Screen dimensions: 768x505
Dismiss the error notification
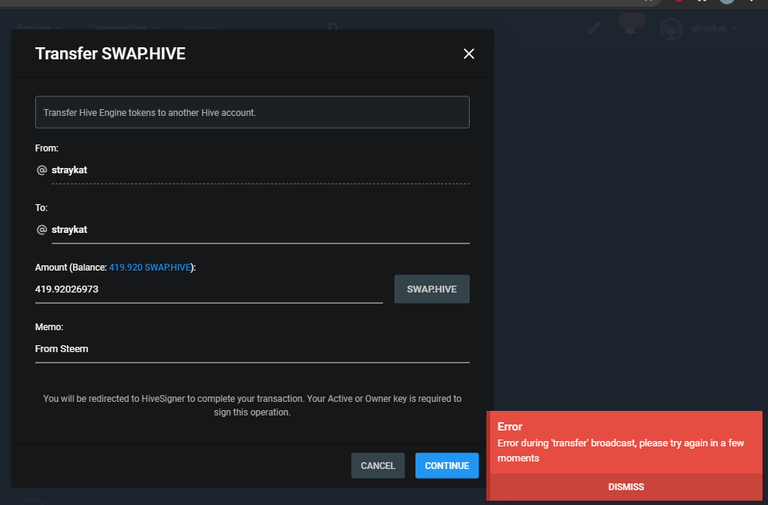click(x=626, y=487)
